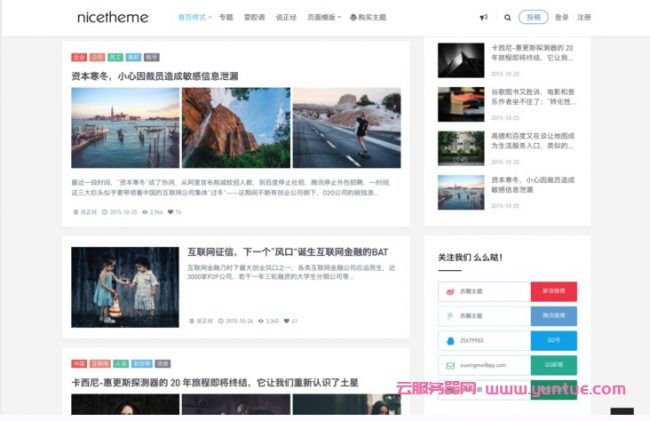This screenshot has width=650, height=421.
Task: Open the 专题 menu item
Action: [226, 17]
